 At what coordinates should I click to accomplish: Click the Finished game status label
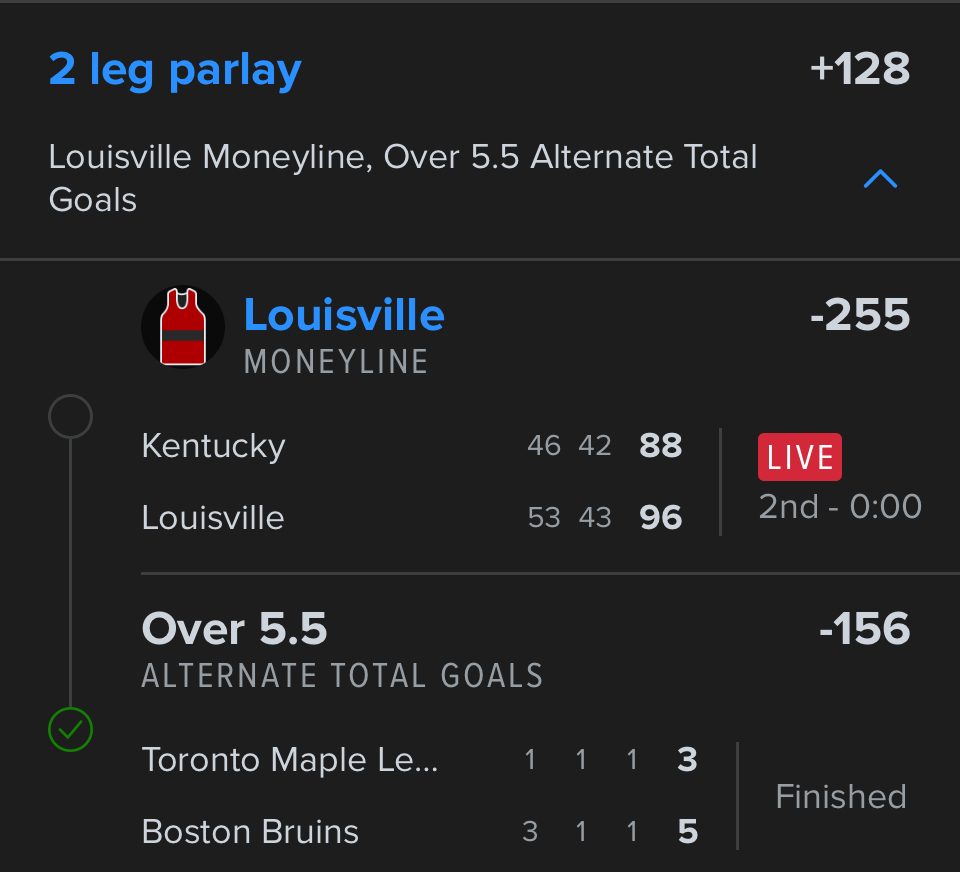point(841,796)
